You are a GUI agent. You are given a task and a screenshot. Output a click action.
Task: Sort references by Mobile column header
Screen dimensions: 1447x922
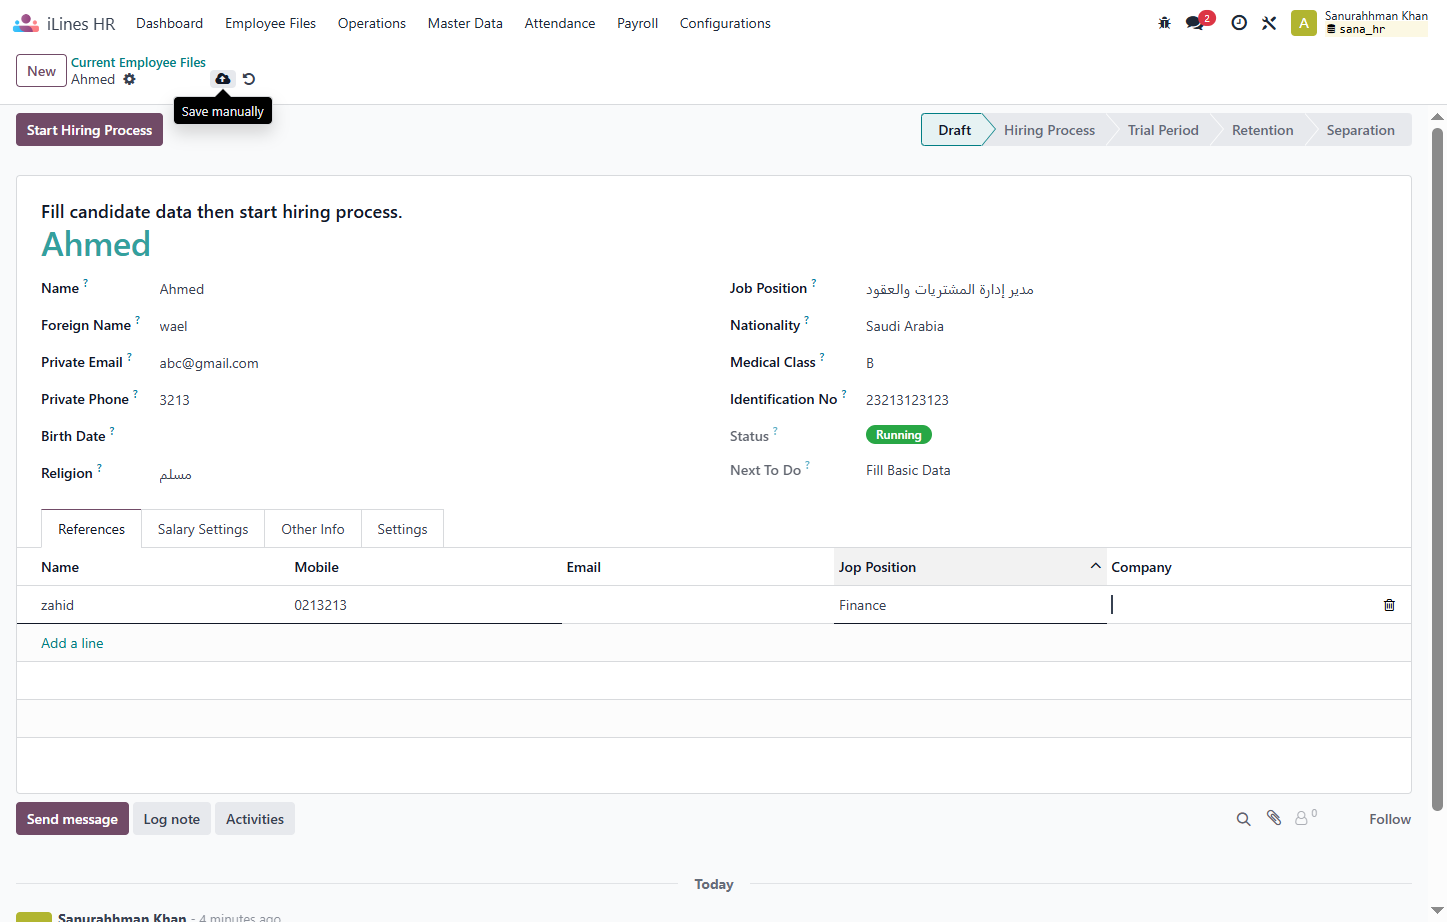tap(425, 567)
